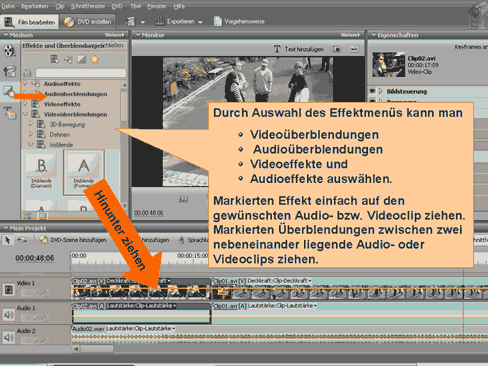
Task: Switch to the DVD erstellen tab
Action: [88, 22]
